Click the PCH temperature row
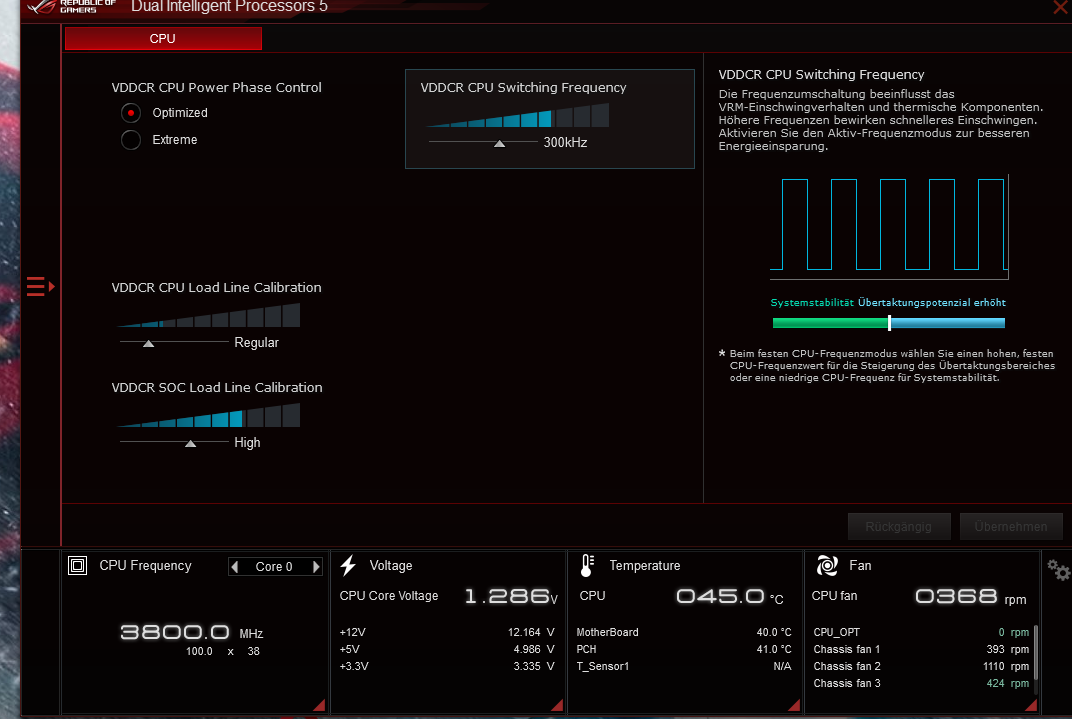 (684, 649)
